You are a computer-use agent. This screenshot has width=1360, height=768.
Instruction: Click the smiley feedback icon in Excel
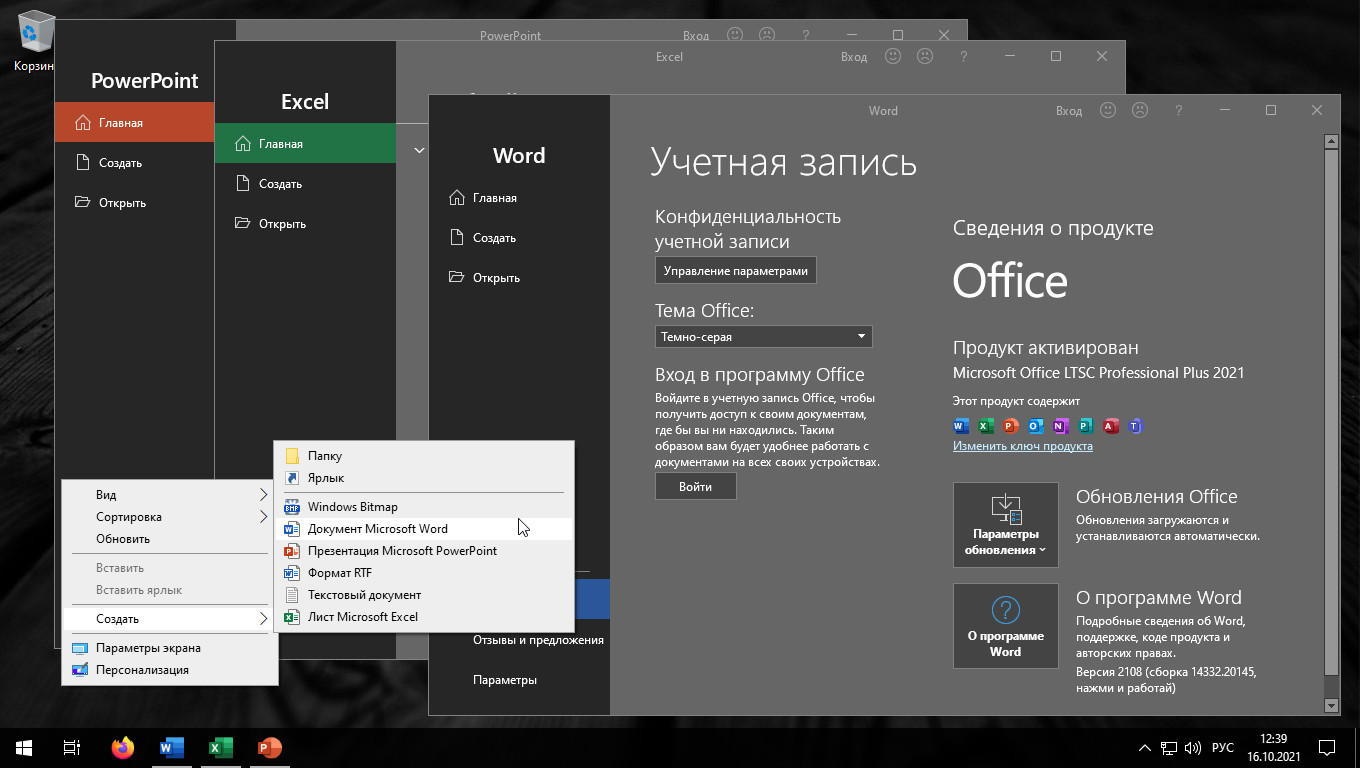pos(894,56)
